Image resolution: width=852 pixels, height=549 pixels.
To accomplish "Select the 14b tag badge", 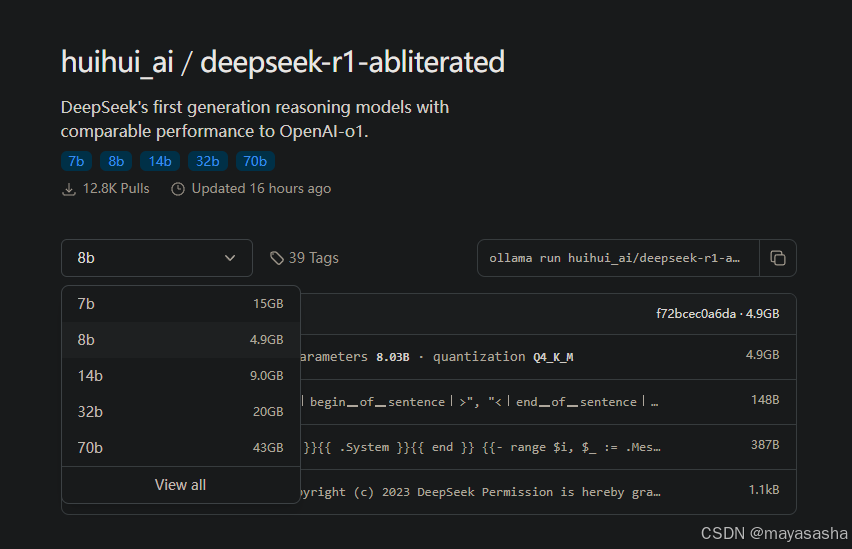I will point(160,161).
